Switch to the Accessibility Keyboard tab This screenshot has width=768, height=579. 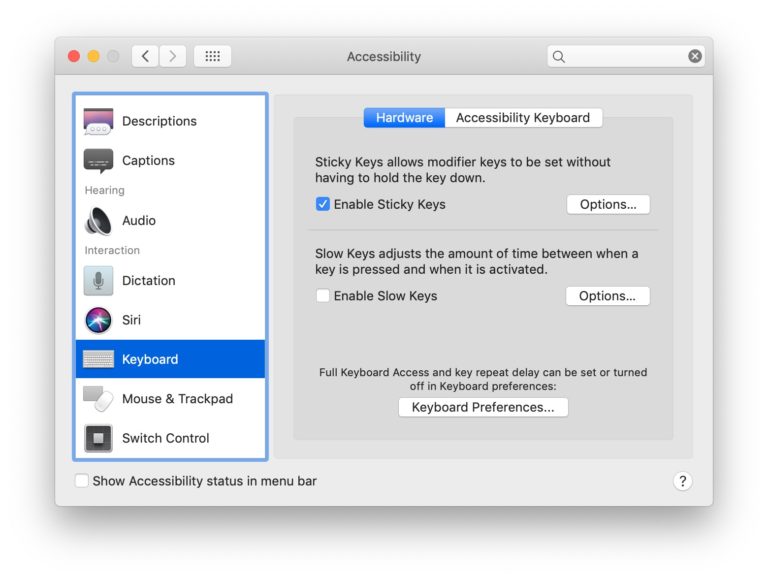(523, 118)
